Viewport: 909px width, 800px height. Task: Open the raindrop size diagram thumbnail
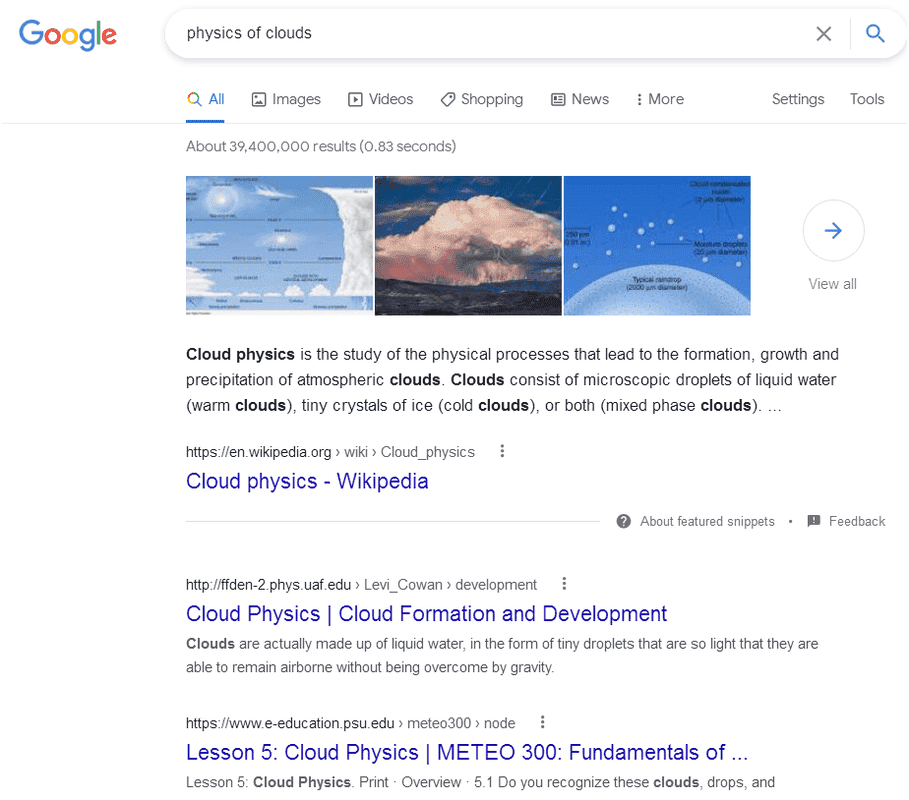pos(657,246)
